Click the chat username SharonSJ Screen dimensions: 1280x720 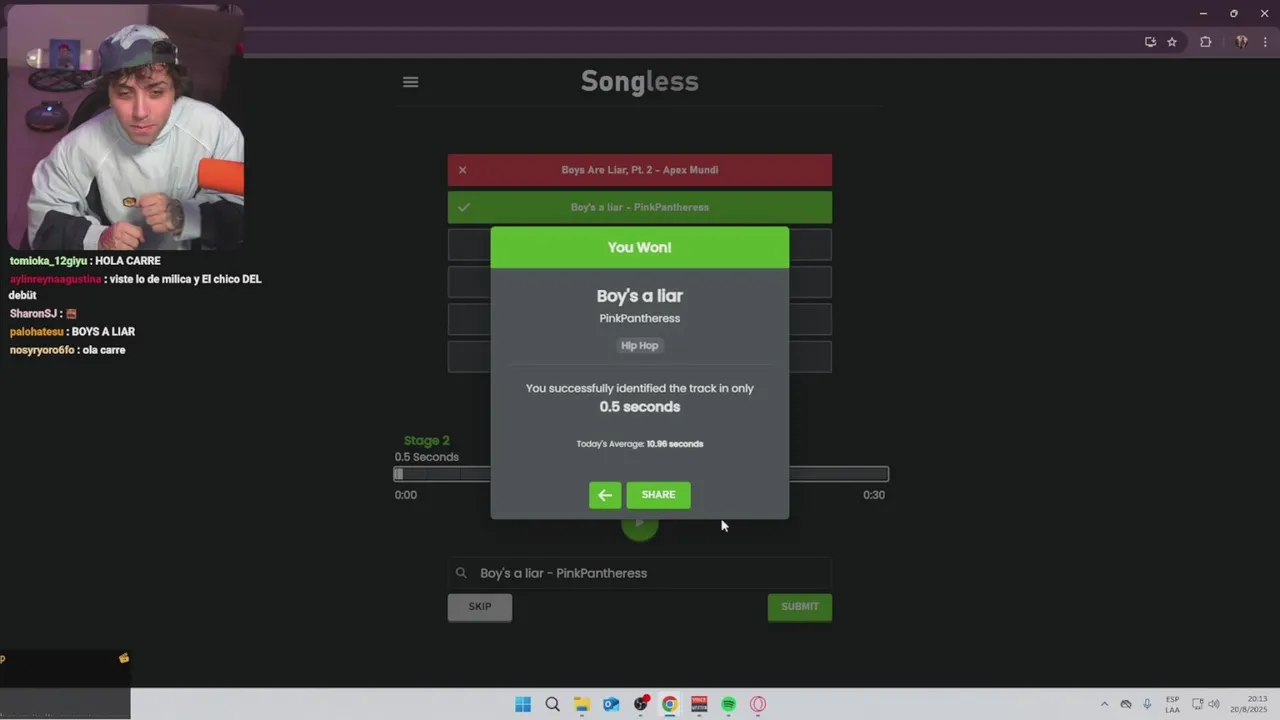pos(33,314)
